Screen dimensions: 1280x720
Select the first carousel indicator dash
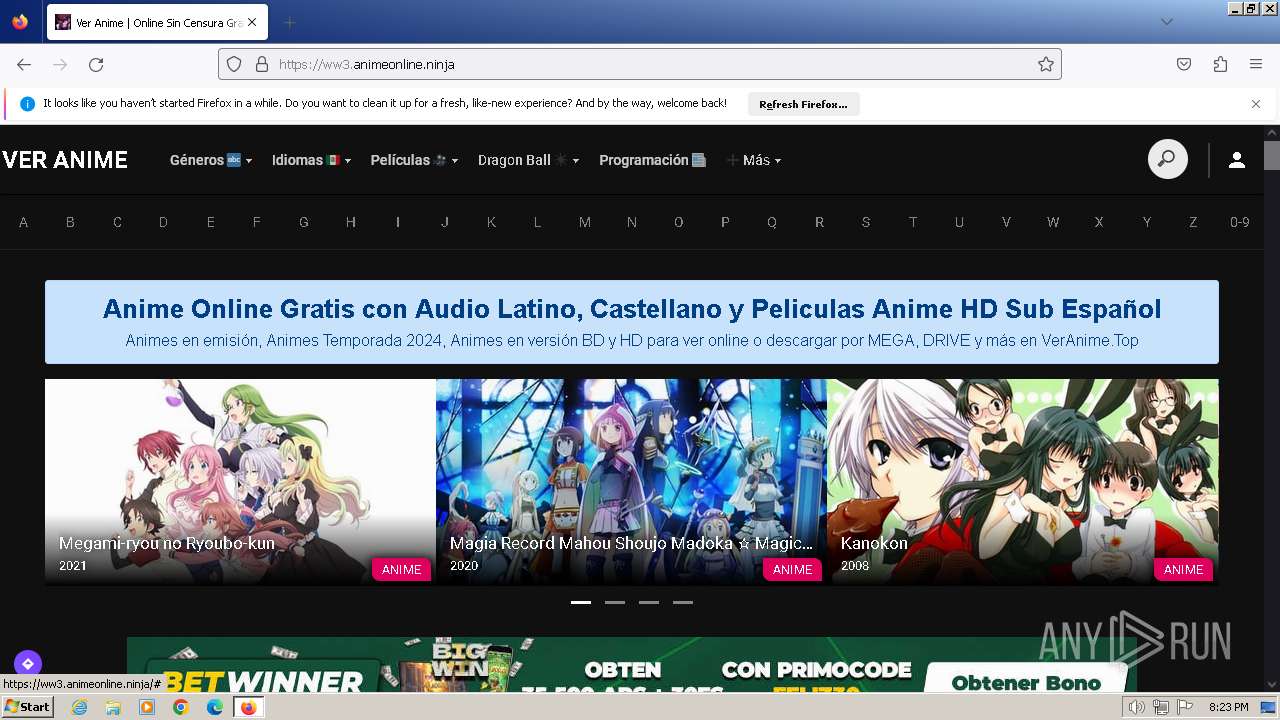click(581, 602)
